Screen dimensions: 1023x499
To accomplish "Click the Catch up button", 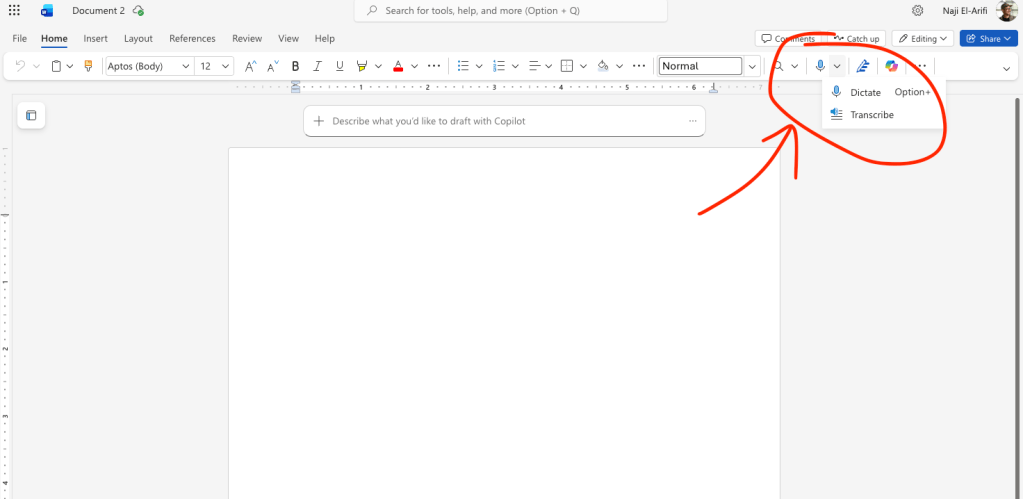I will (856, 38).
